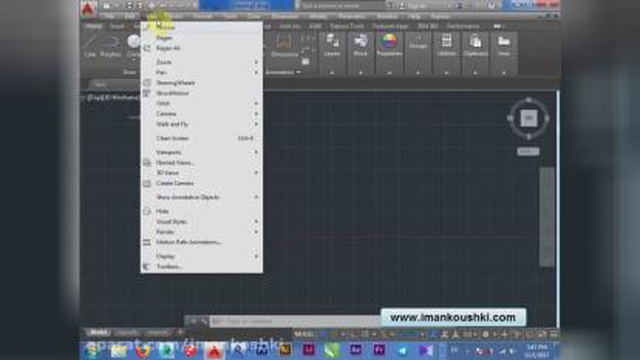The height and width of the screenshot is (360, 640).
Task: Open Named Views dialog
Action: click(x=202, y=162)
